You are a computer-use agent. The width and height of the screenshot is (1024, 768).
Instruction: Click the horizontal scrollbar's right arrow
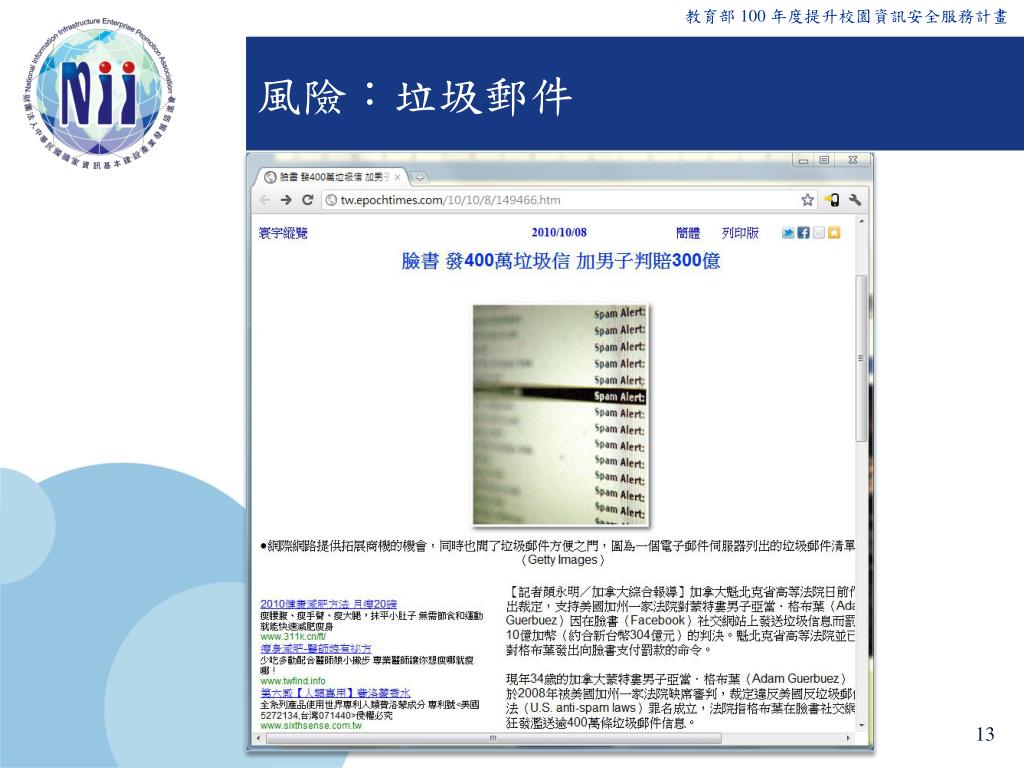click(x=848, y=738)
